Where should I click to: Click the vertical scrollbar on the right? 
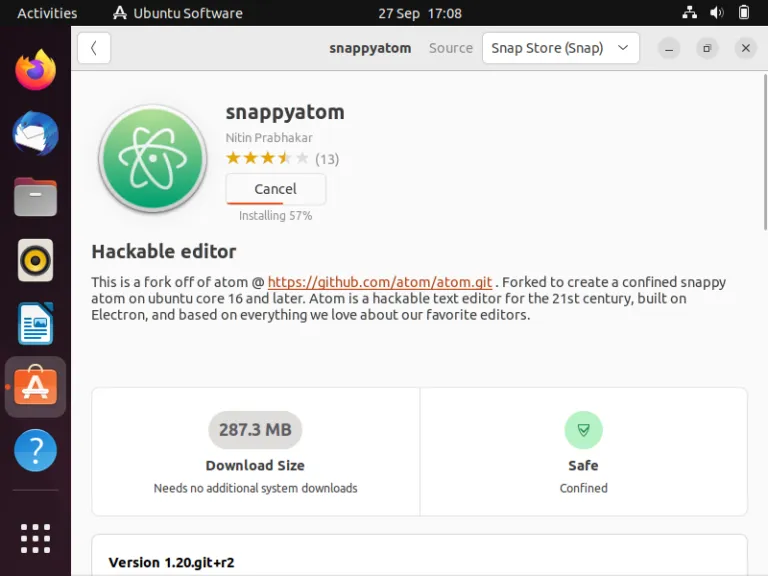765,152
